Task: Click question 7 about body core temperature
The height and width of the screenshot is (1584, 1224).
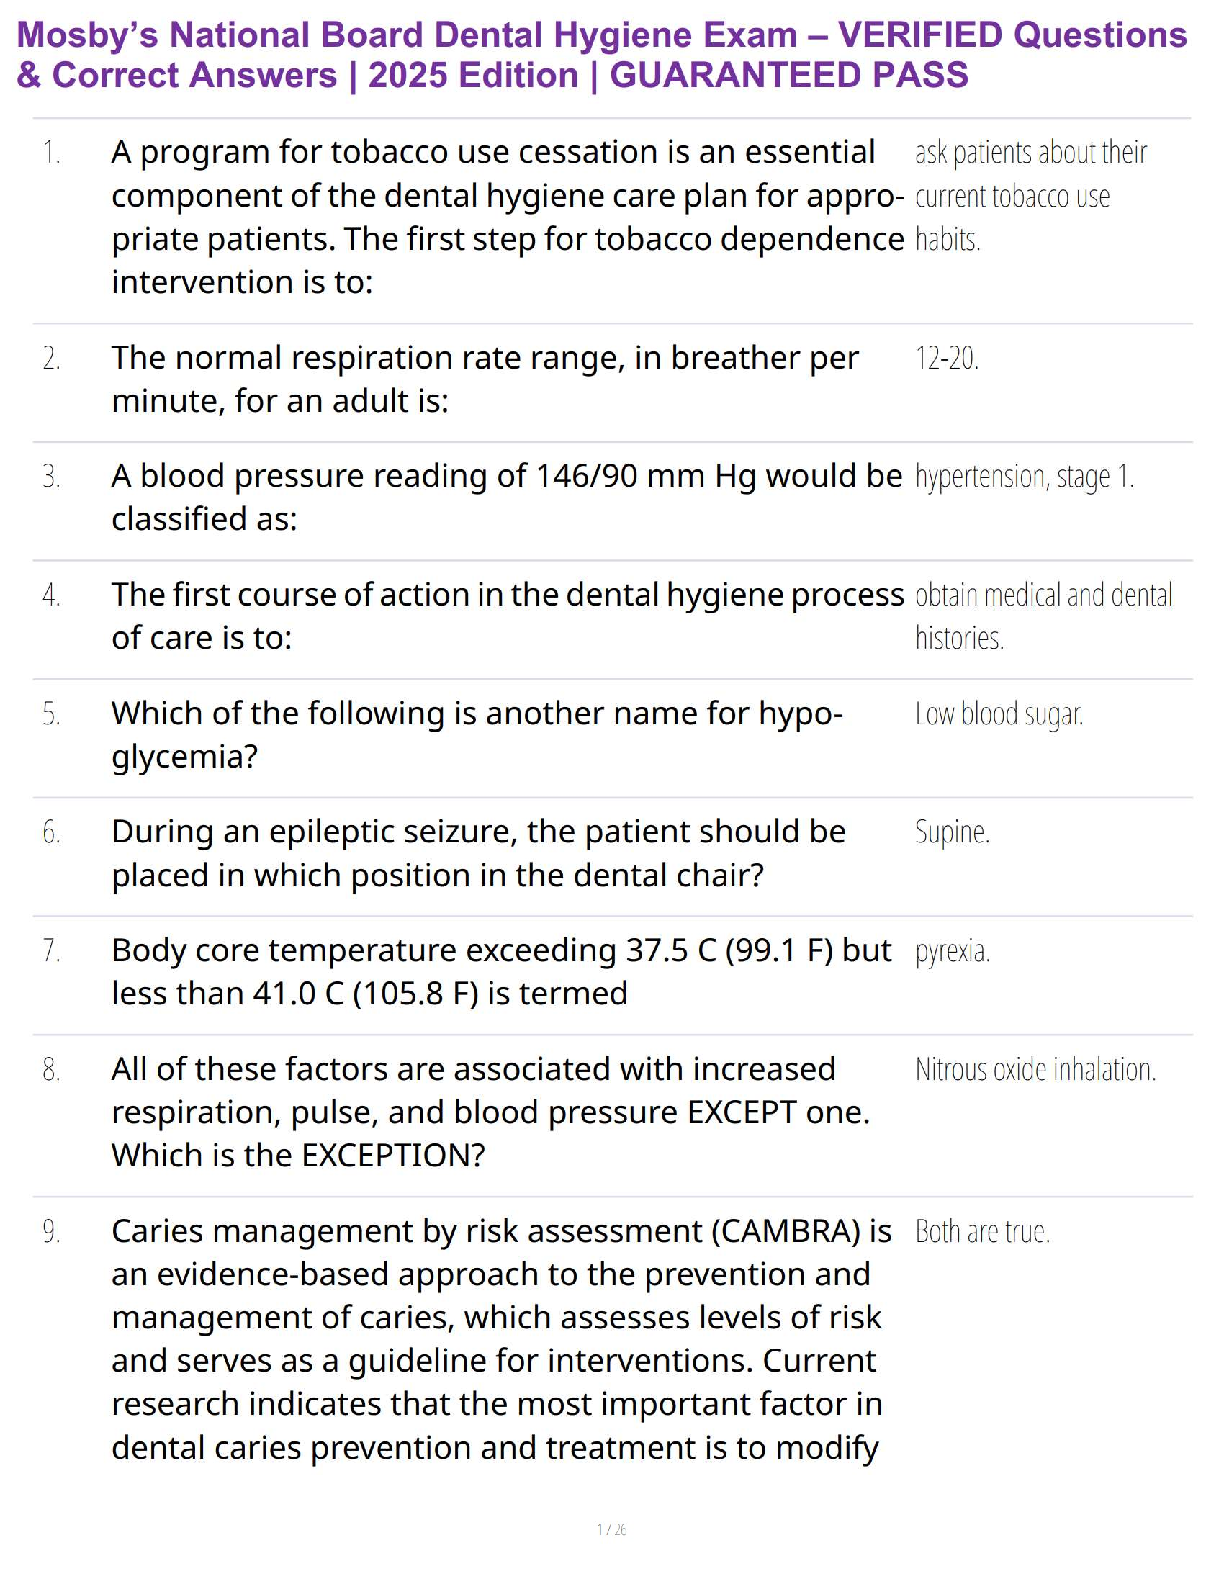Action: [500, 971]
